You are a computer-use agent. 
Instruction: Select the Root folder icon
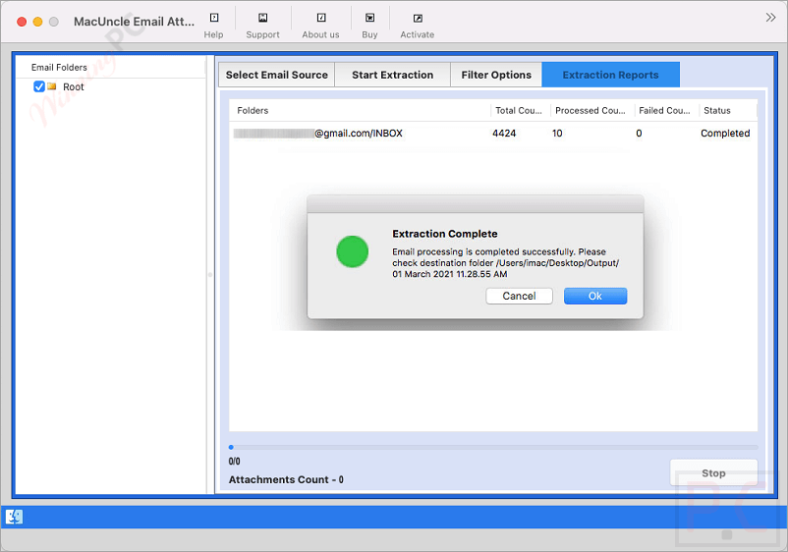click(x=52, y=86)
